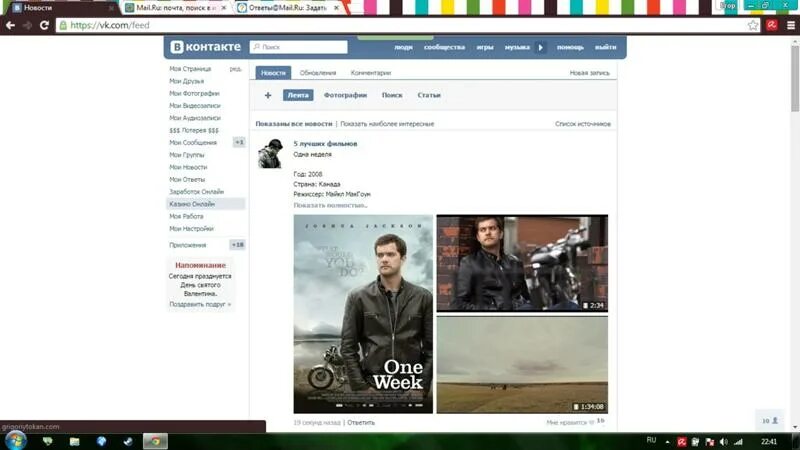Viewport: 800px width, 450px height.
Task: Click the taskbar clock showing 22:41
Action: (769, 442)
